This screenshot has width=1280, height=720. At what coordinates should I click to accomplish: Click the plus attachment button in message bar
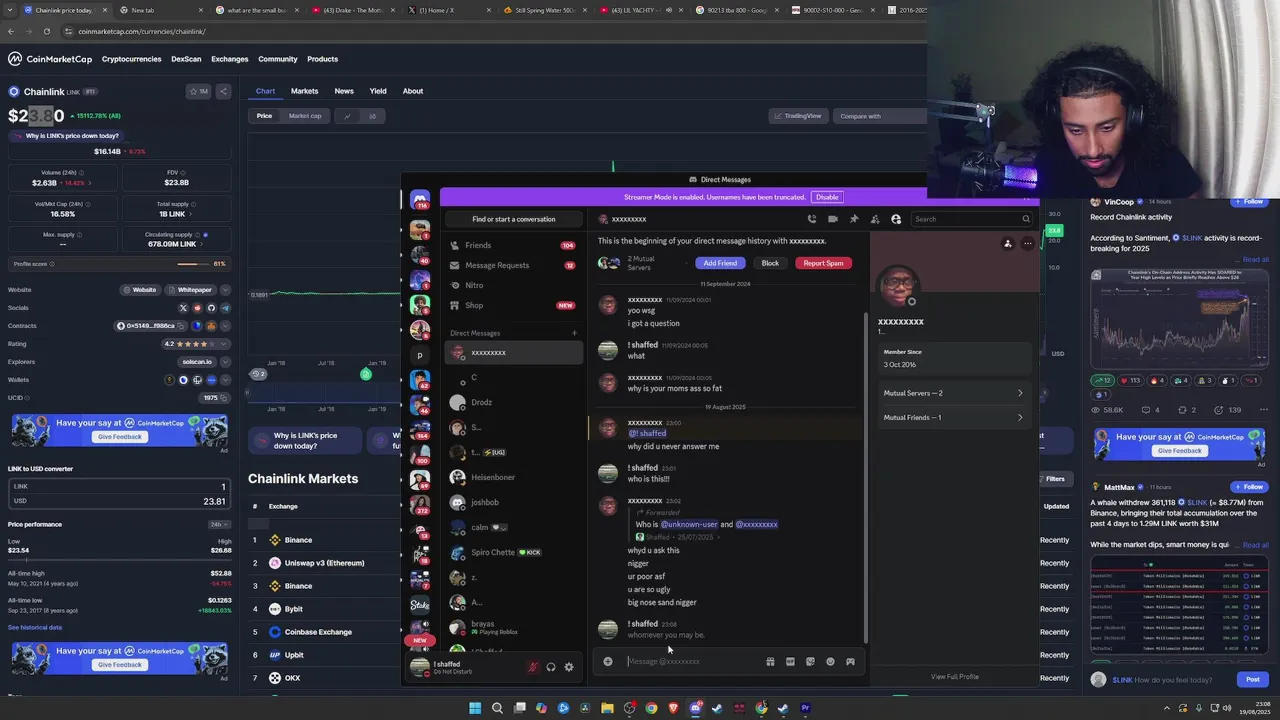(x=607, y=661)
